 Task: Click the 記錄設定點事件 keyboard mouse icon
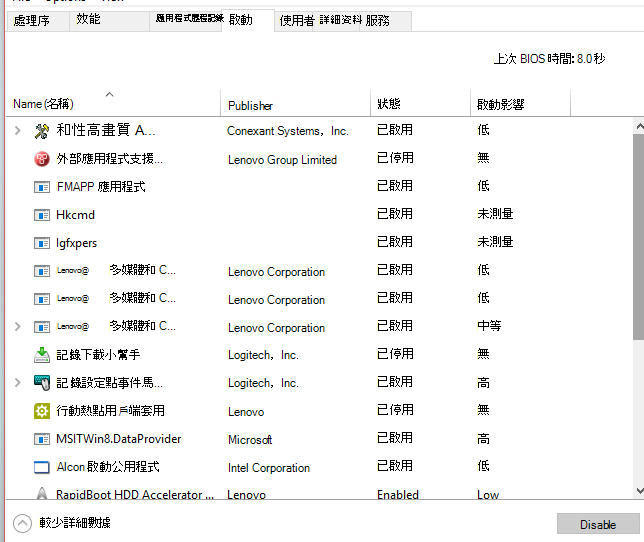coord(41,383)
